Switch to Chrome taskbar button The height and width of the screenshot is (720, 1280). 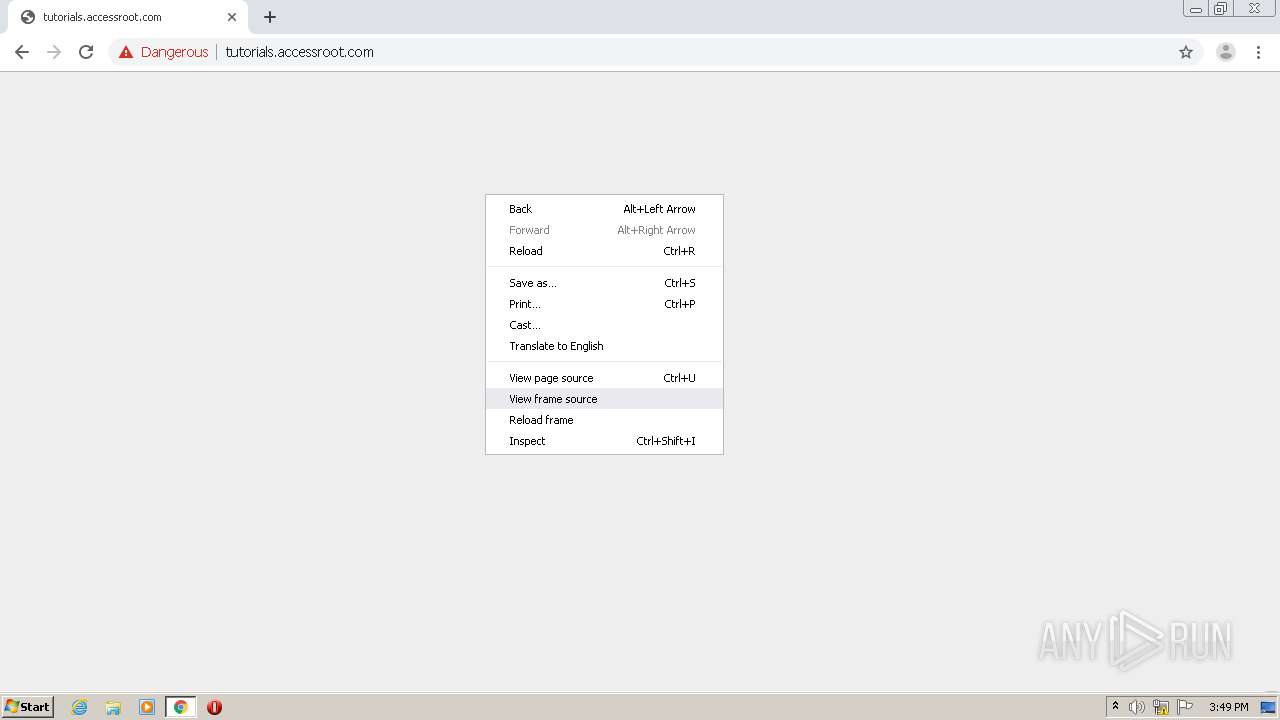click(180, 707)
